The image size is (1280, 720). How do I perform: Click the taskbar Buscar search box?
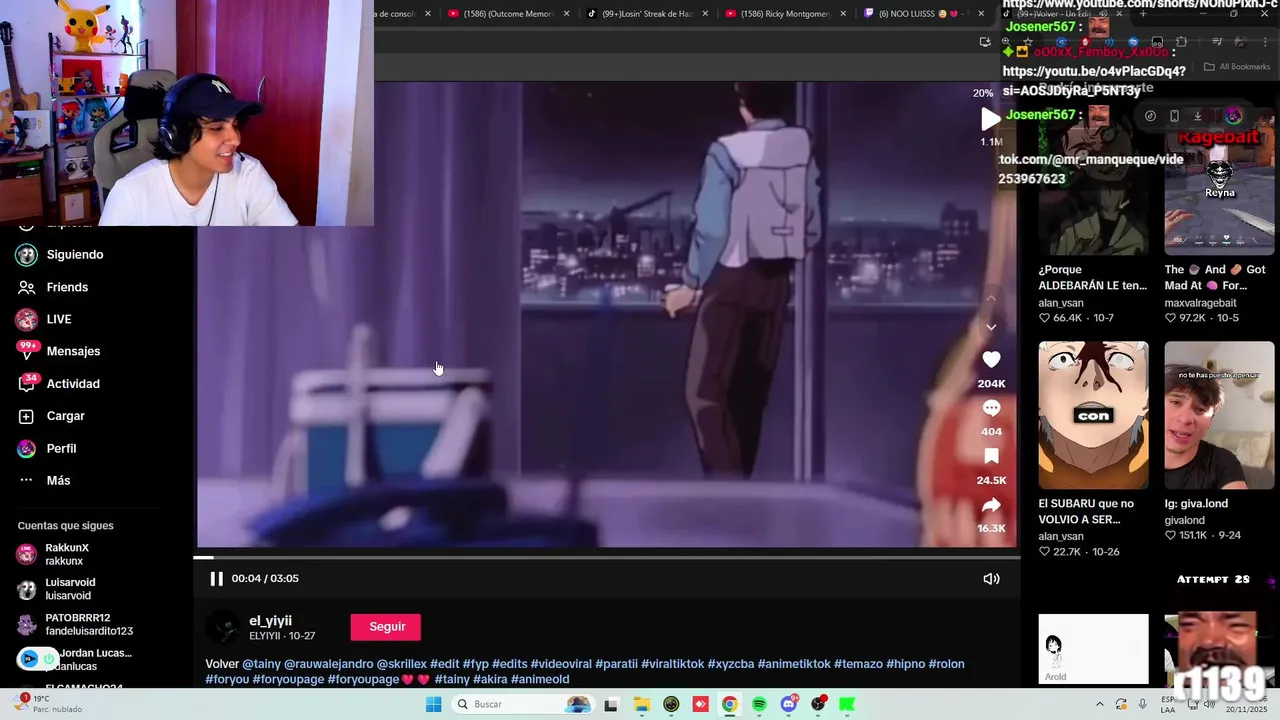tap(524, 704)
